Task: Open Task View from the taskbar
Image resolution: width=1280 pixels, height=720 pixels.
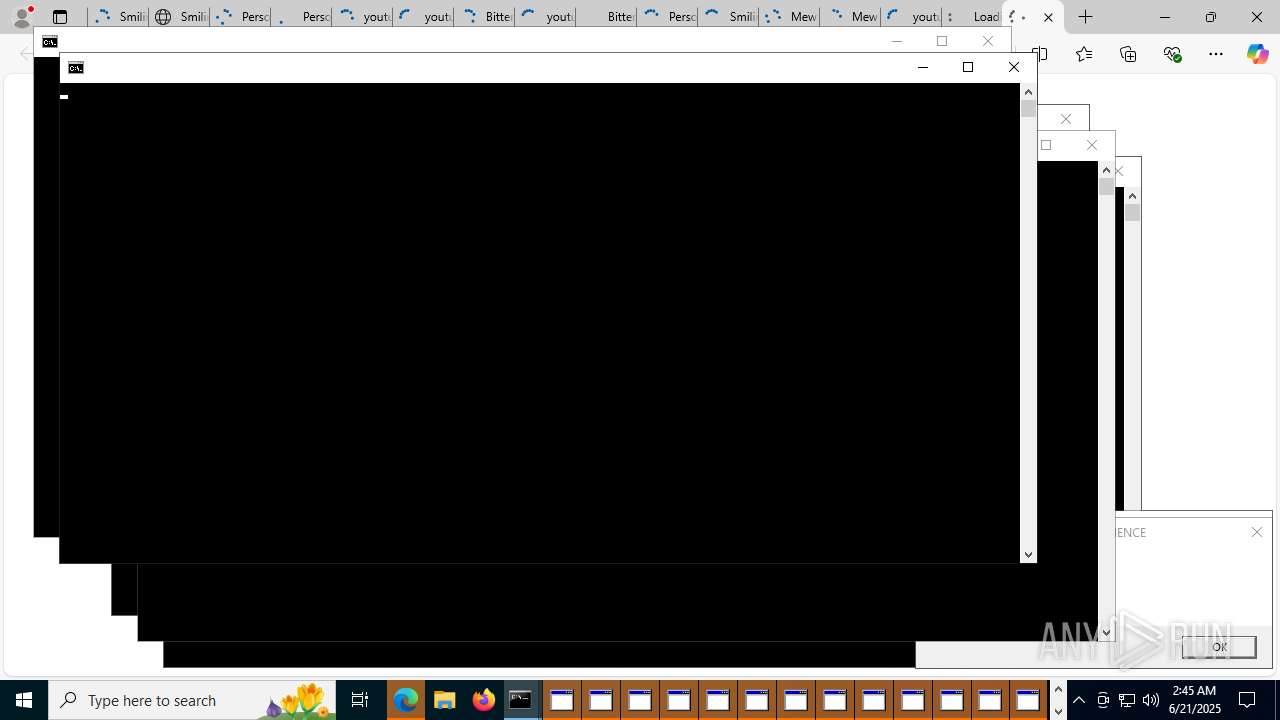Action: [x=360, y=700]
